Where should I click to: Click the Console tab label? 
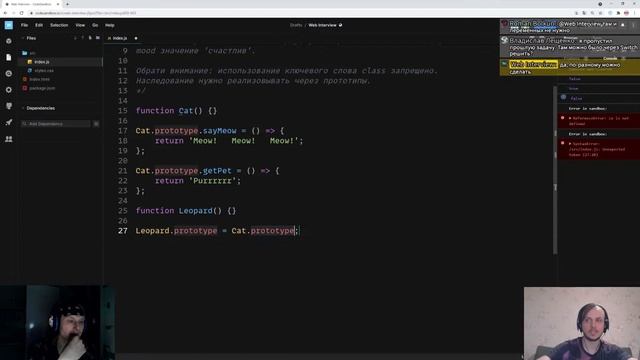(610, 58)
